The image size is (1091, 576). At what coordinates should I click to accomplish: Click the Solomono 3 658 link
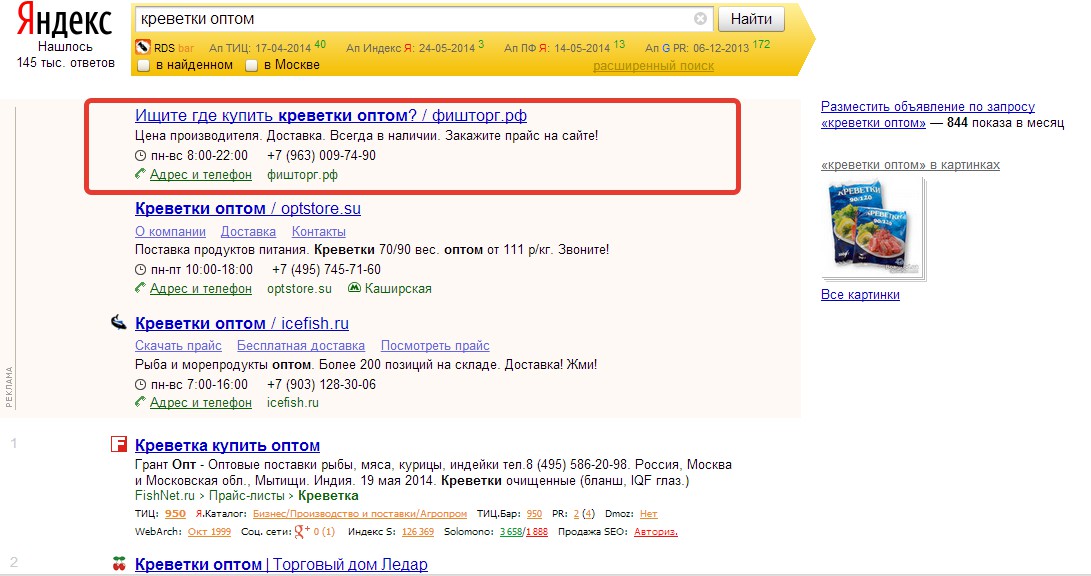[511, 531]
